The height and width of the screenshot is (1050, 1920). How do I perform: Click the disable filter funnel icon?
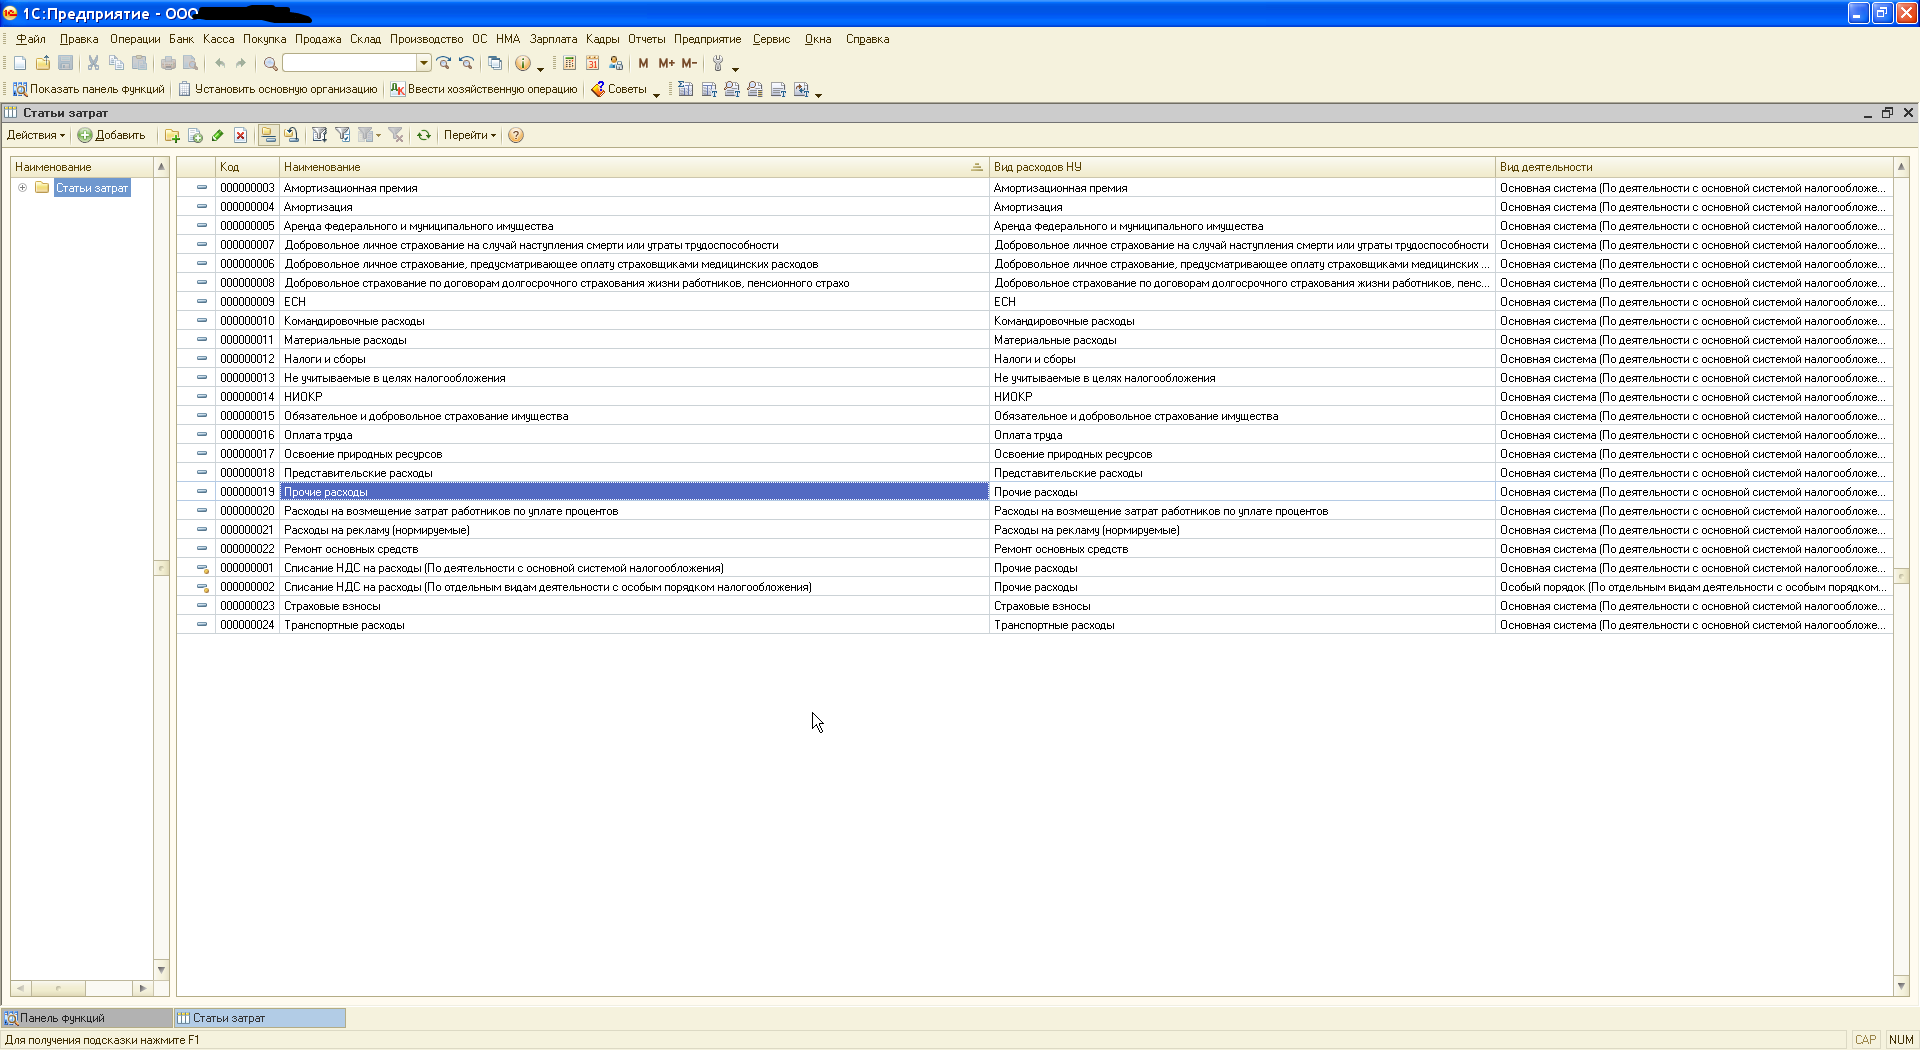tap(396, 136)
